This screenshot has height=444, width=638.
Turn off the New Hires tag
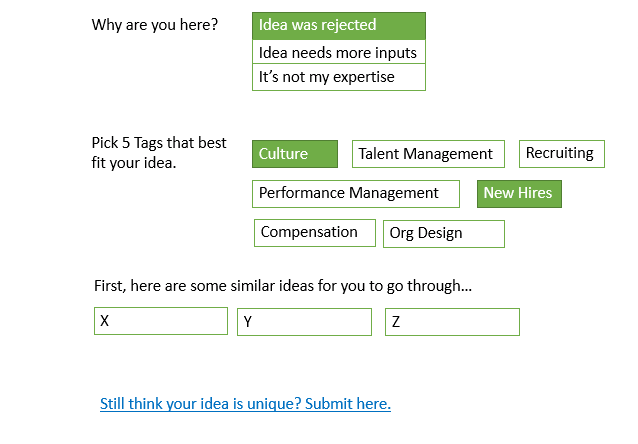coord(519,193)
